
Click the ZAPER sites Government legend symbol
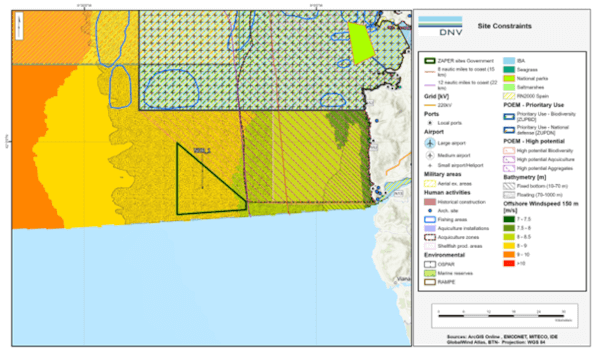430,61
